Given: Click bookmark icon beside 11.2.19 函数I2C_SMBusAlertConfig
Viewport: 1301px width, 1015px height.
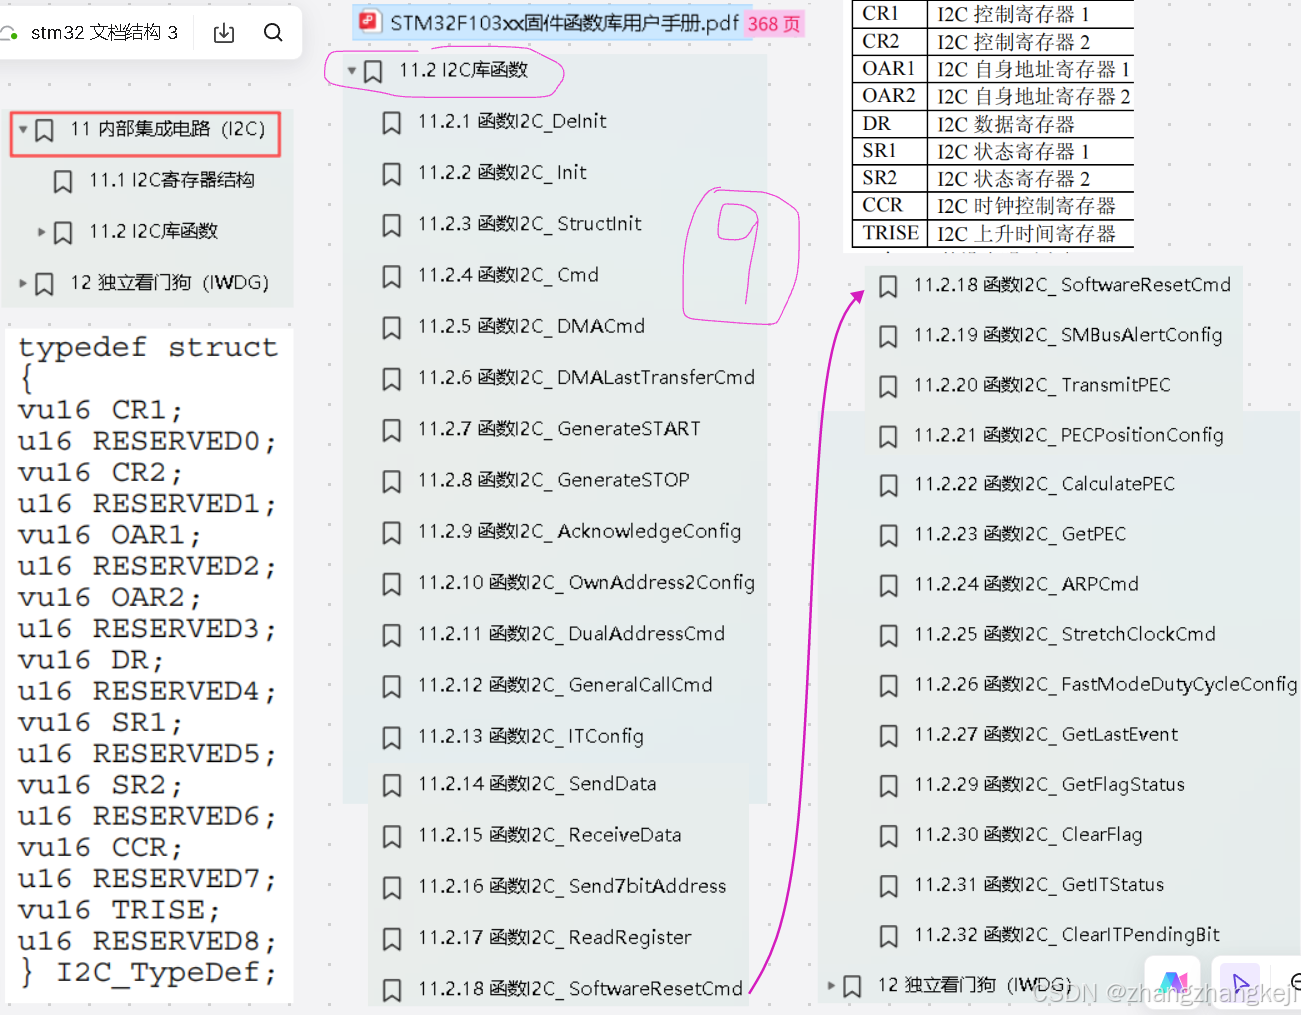Looking at the screenshot, I should coord(888,337).
